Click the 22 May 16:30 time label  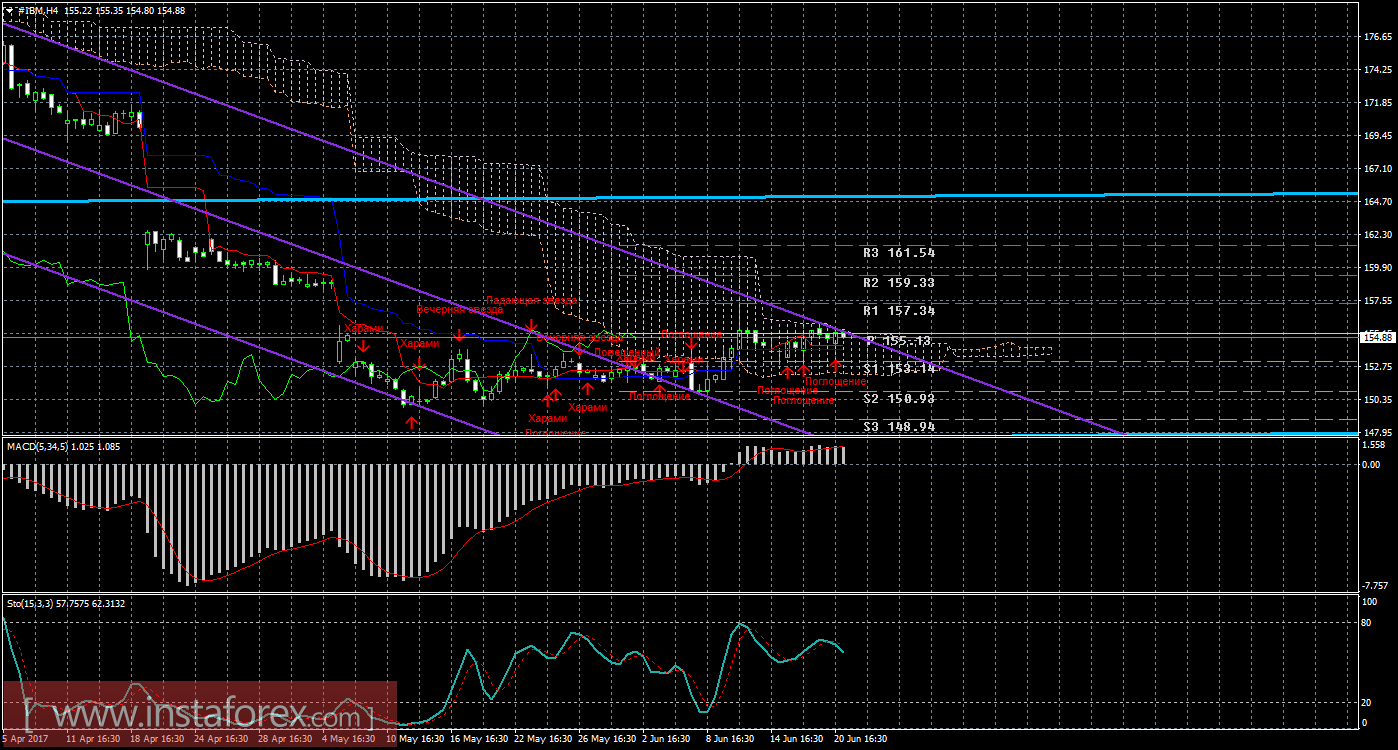click(541, 739)
